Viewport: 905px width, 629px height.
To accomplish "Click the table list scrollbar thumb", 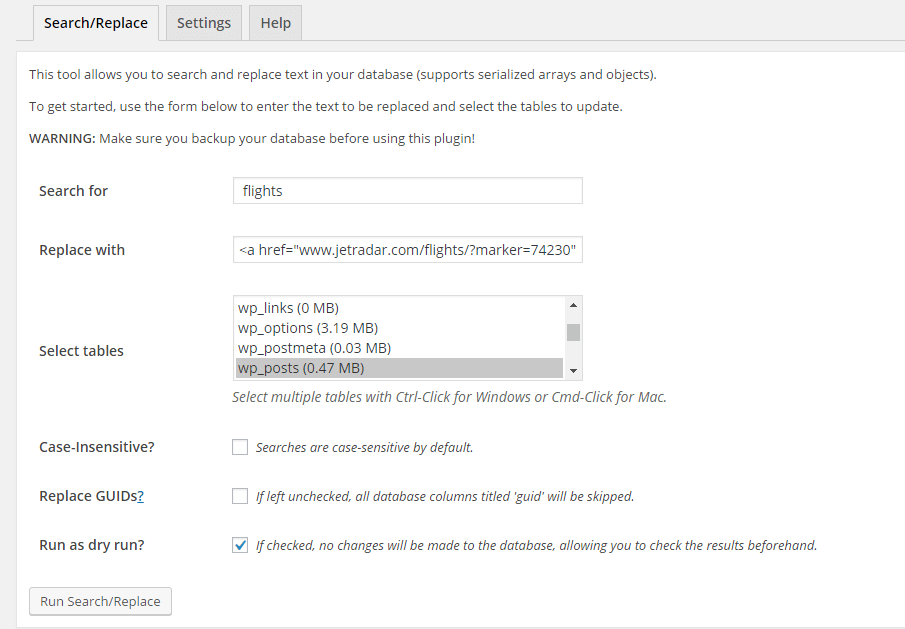I will (x=573, y=333).
